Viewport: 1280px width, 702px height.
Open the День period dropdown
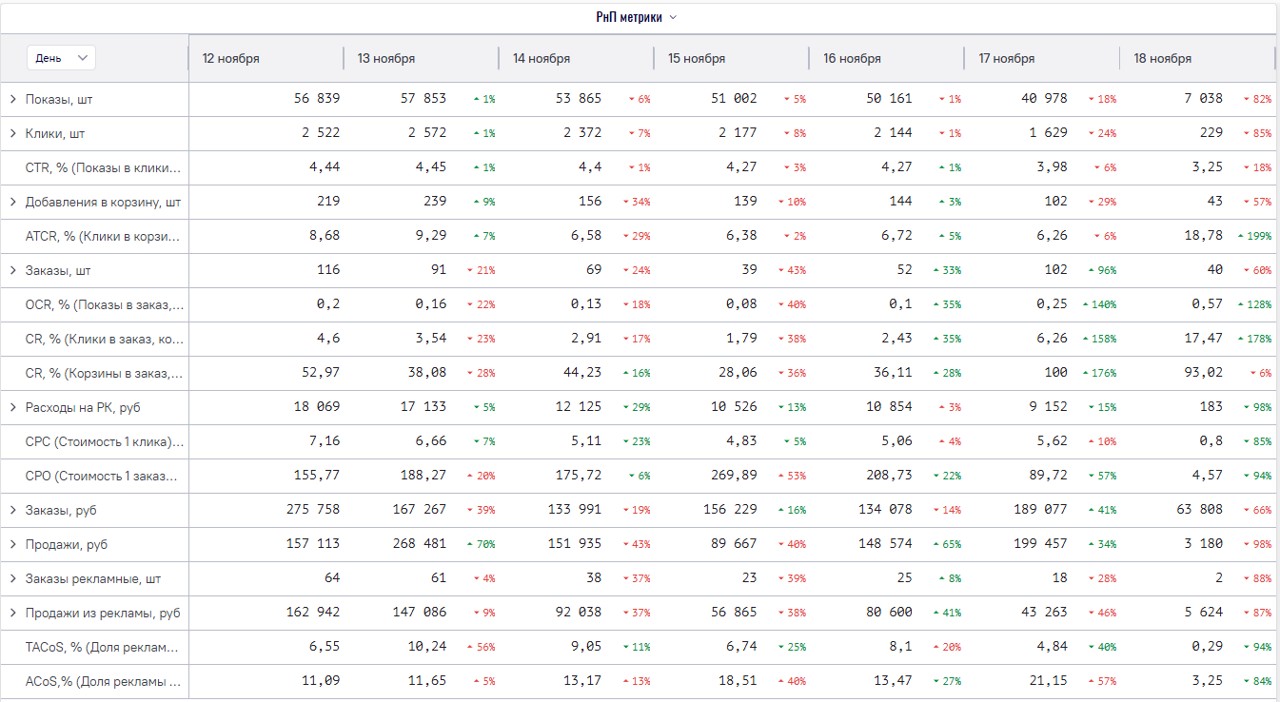[x=61, y=58]
